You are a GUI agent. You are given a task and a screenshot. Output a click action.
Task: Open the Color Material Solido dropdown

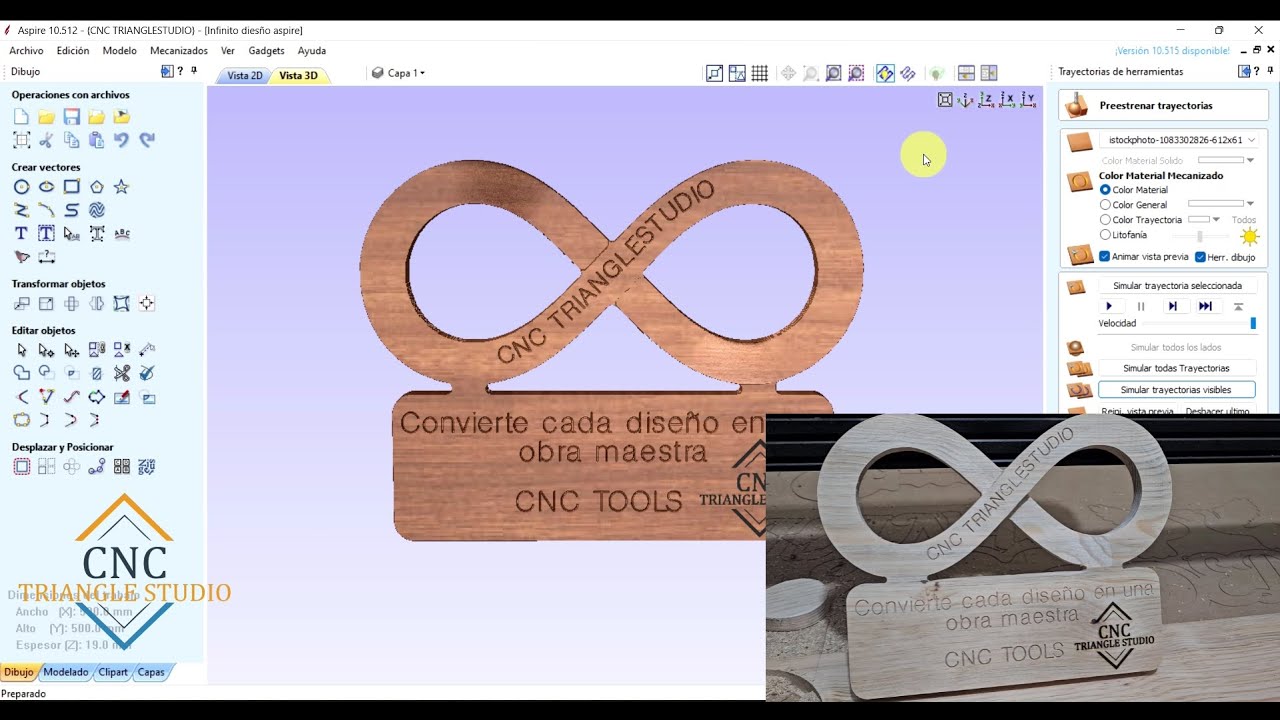(x=1250, y=160)
